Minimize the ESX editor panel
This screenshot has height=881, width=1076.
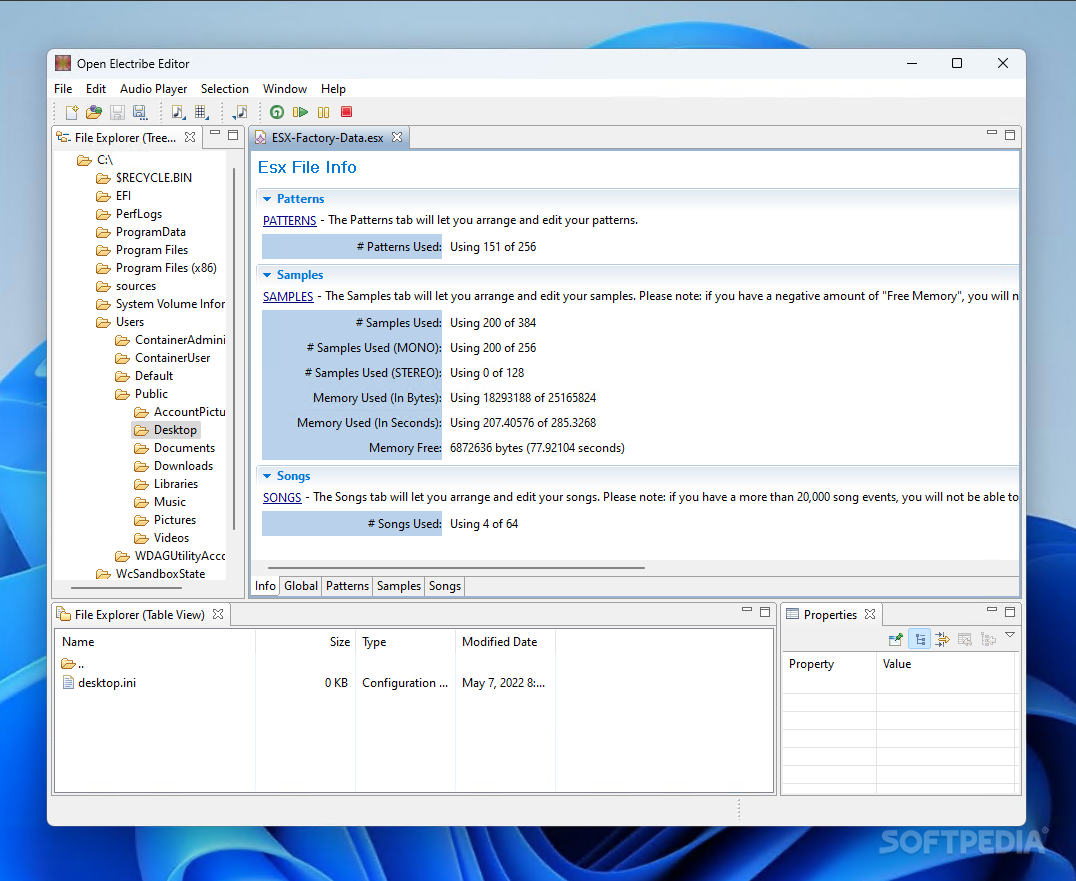tap(992, 132)
